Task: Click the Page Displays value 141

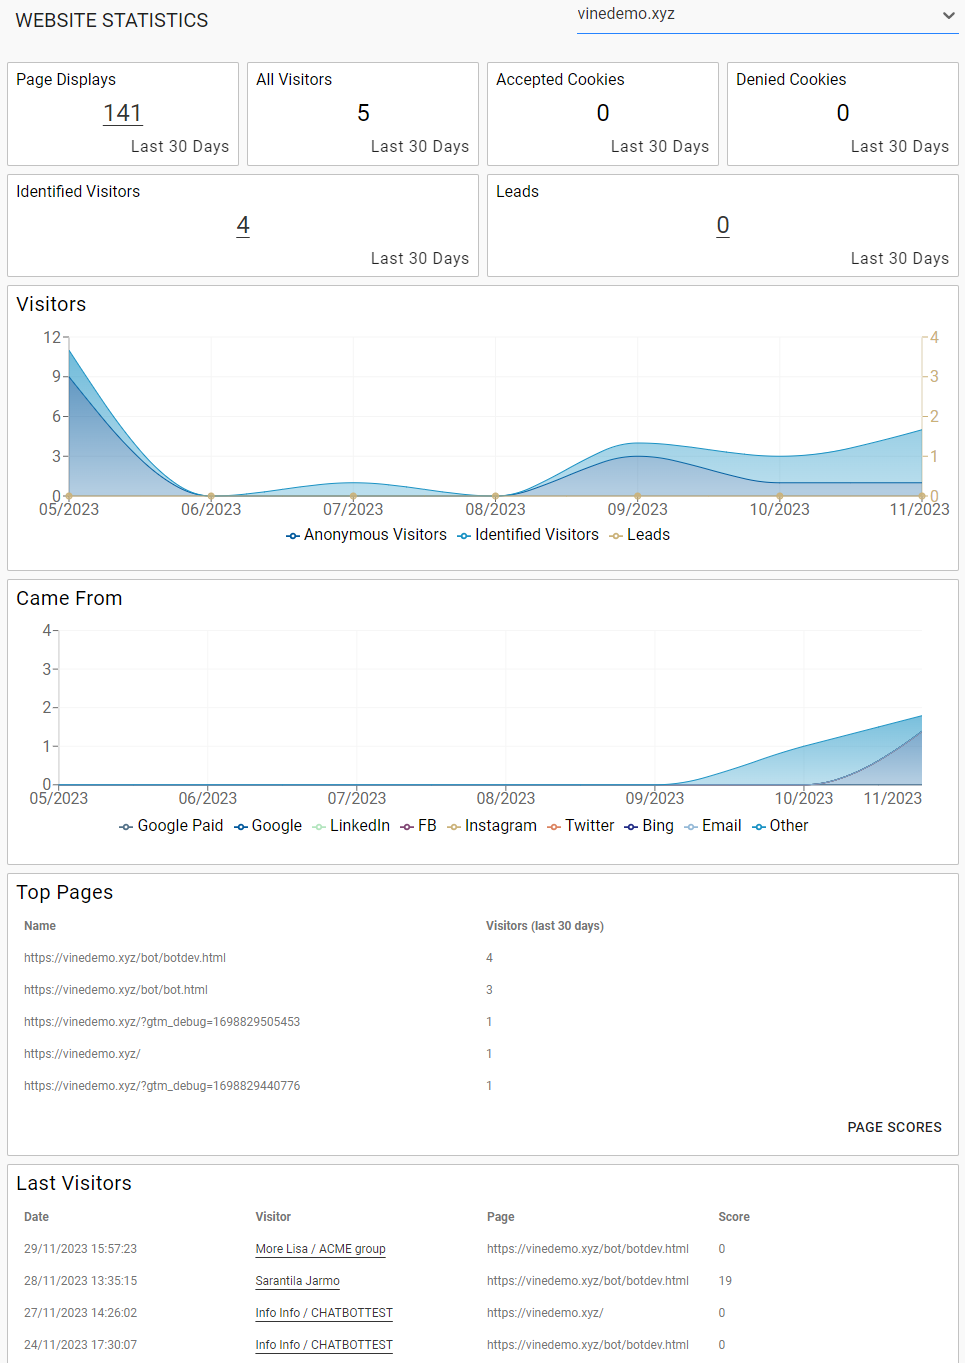Action: point(122,114)
